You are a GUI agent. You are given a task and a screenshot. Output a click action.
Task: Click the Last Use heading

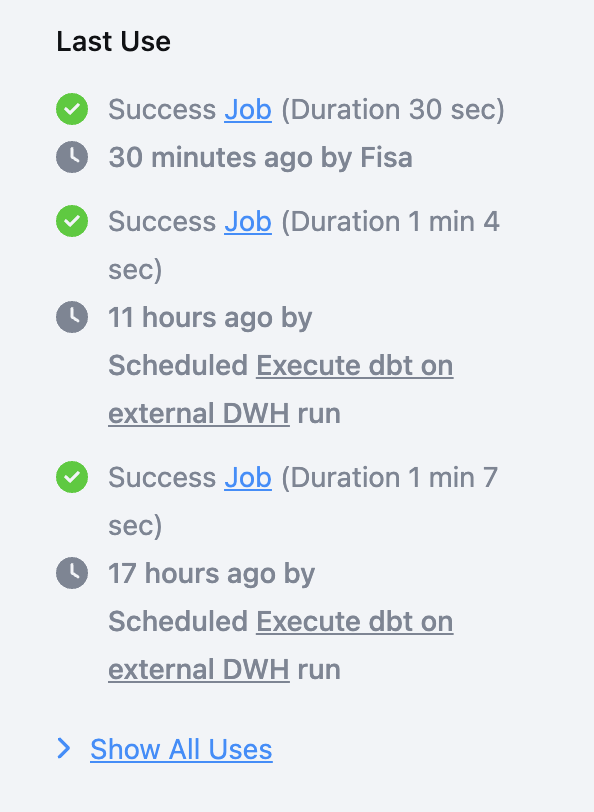tap(113, 41)
